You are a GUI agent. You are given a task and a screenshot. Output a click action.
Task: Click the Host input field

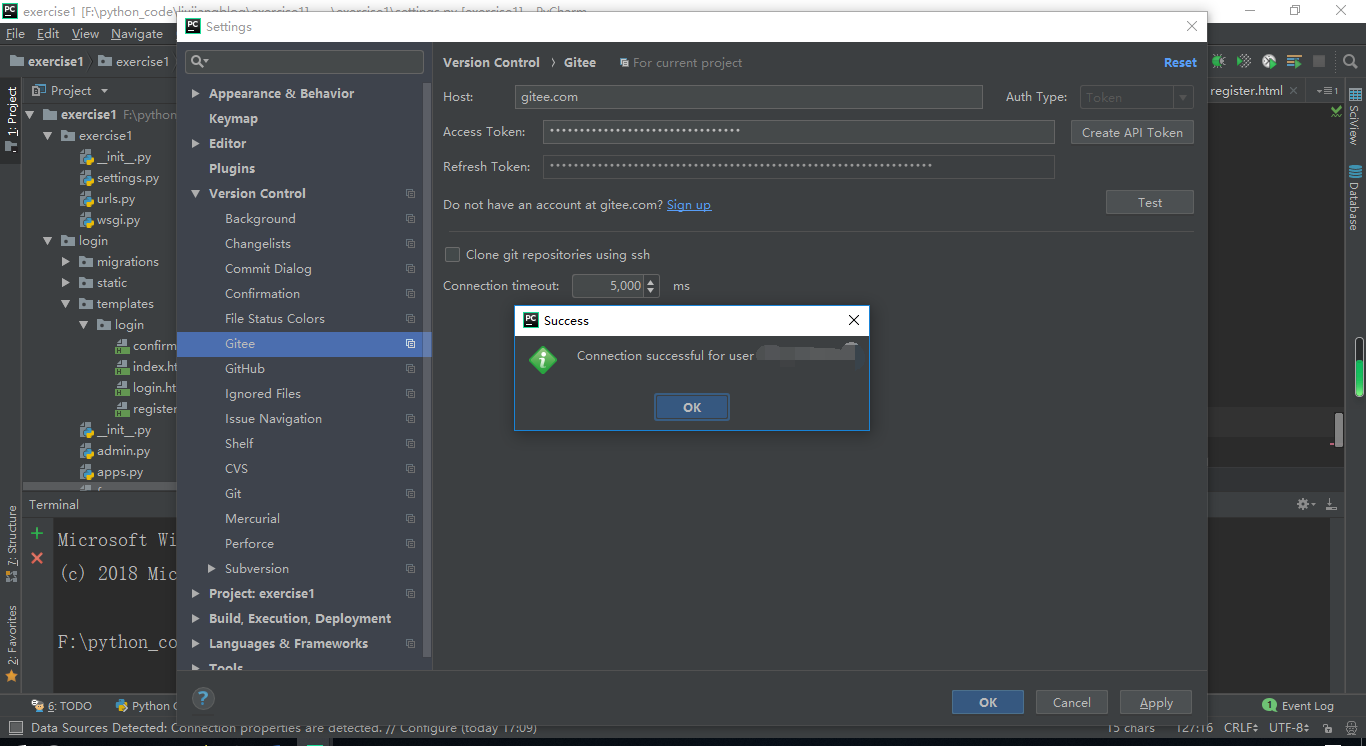pos(748,97)
